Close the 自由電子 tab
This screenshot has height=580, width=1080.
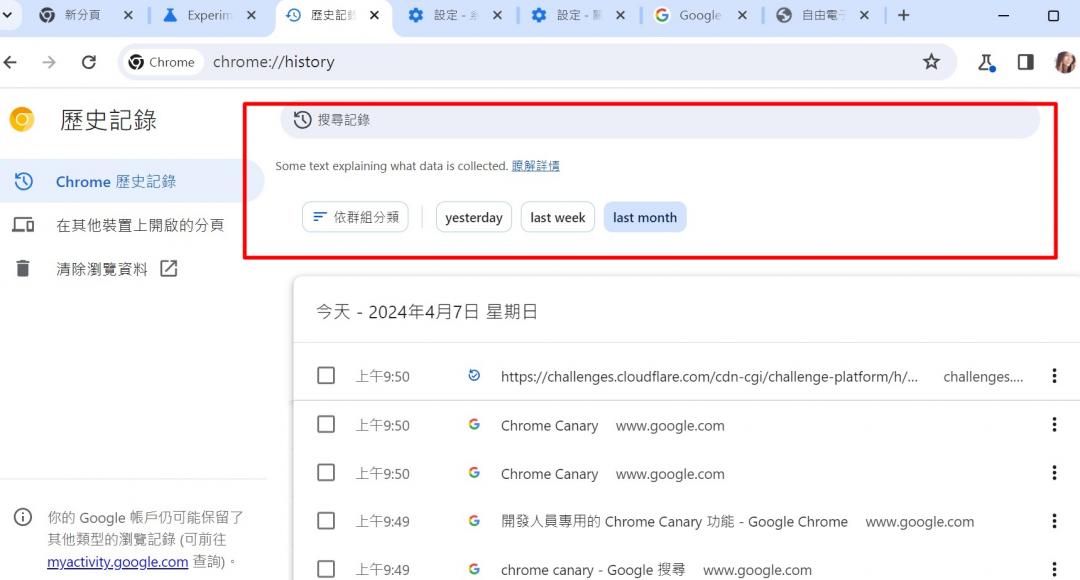[x=864, y=15]
